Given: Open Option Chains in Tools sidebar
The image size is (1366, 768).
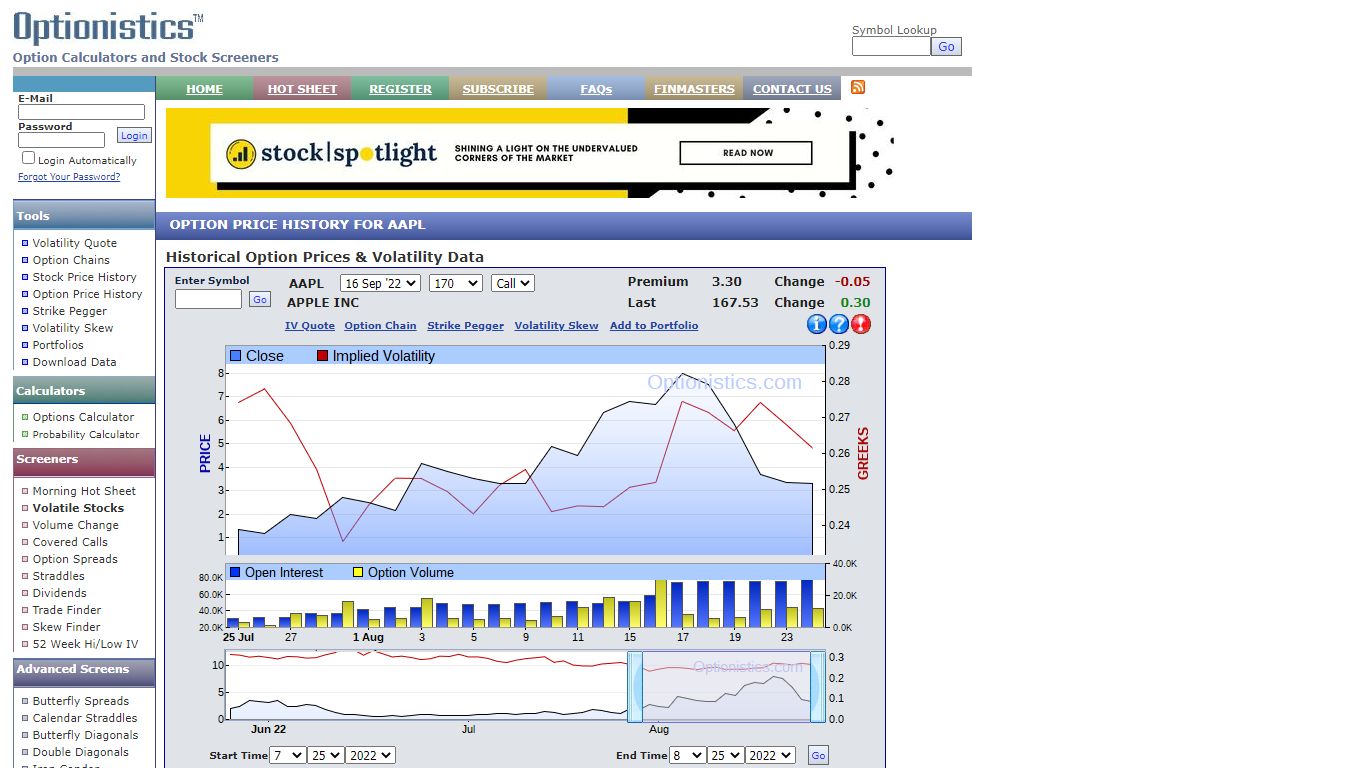Looking at the screenshot, I should tap(71, 260).
